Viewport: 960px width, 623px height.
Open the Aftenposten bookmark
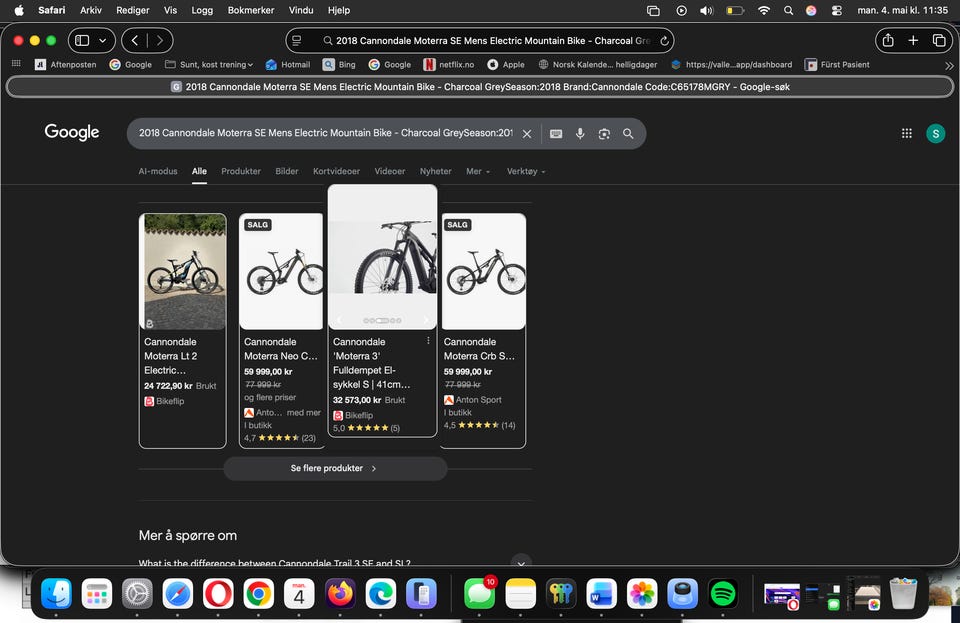tap(66, 64)
